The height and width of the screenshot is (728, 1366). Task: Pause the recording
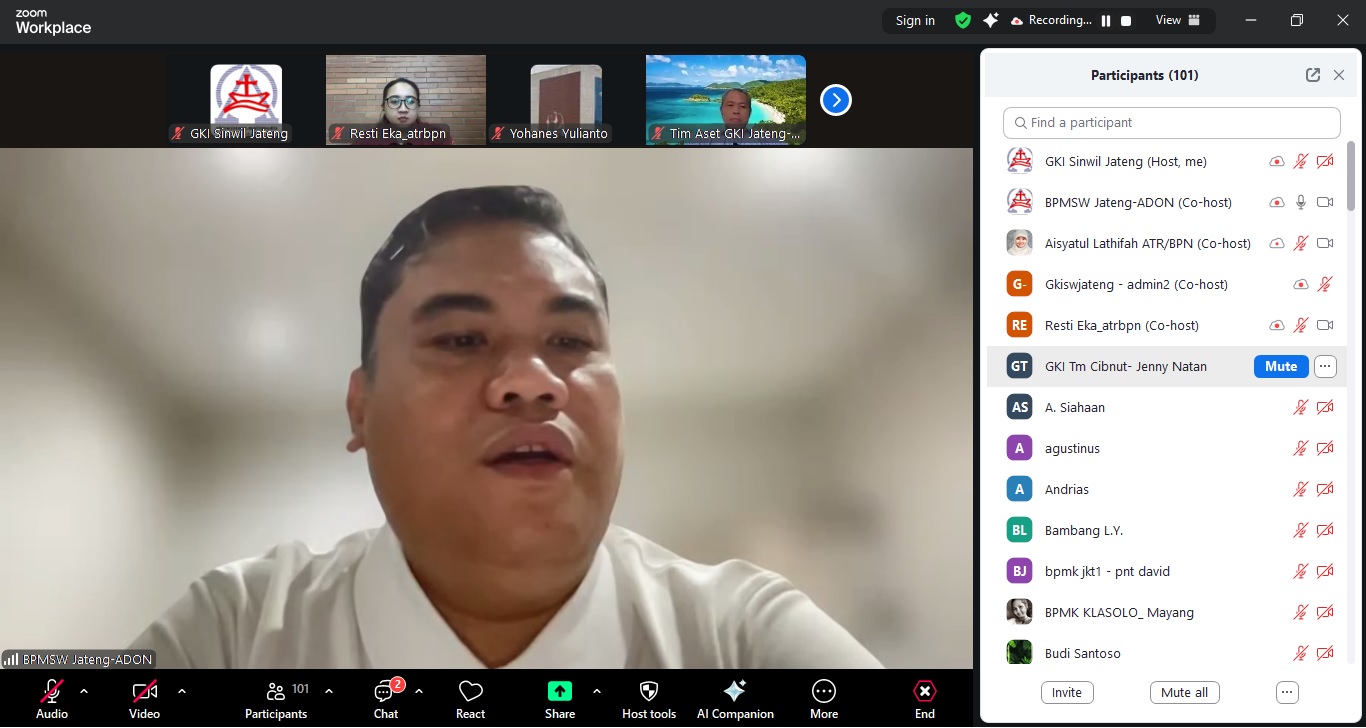[1106, 20]
